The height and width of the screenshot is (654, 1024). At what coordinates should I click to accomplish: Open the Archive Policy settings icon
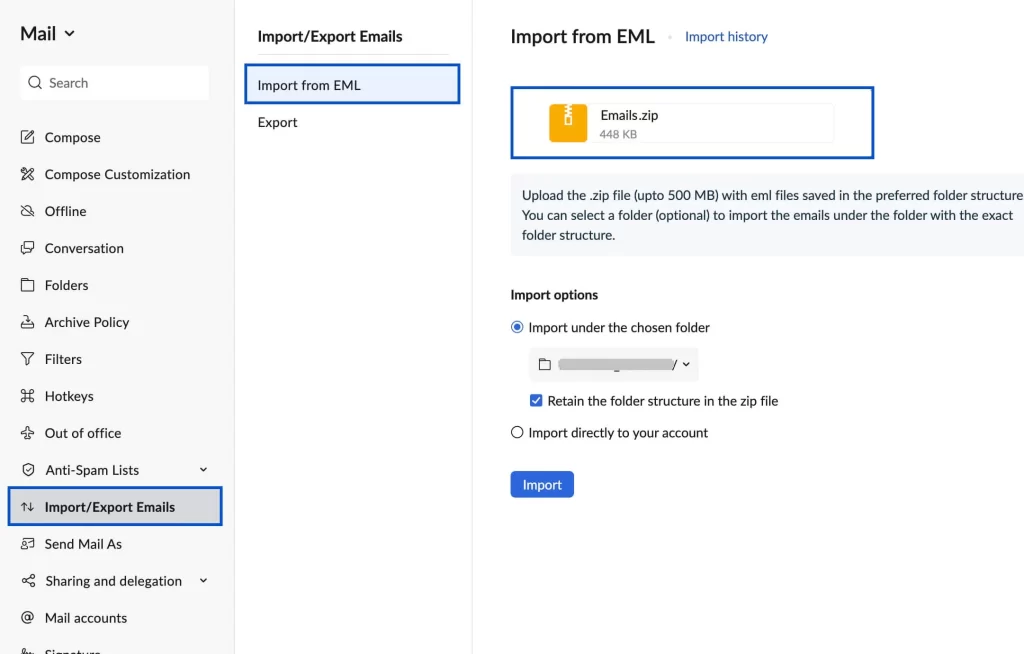[28, 322]
